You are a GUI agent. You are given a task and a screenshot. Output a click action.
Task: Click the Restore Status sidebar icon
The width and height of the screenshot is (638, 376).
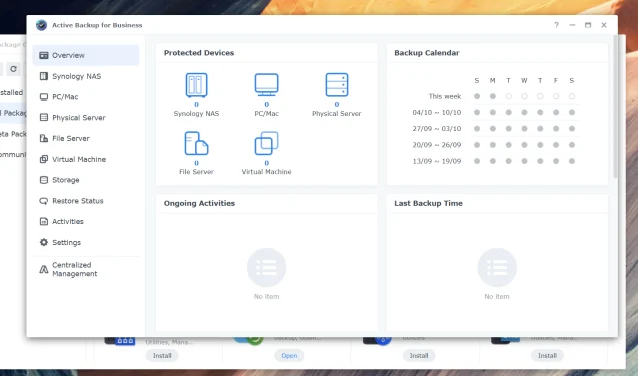(x=44, y=201)
